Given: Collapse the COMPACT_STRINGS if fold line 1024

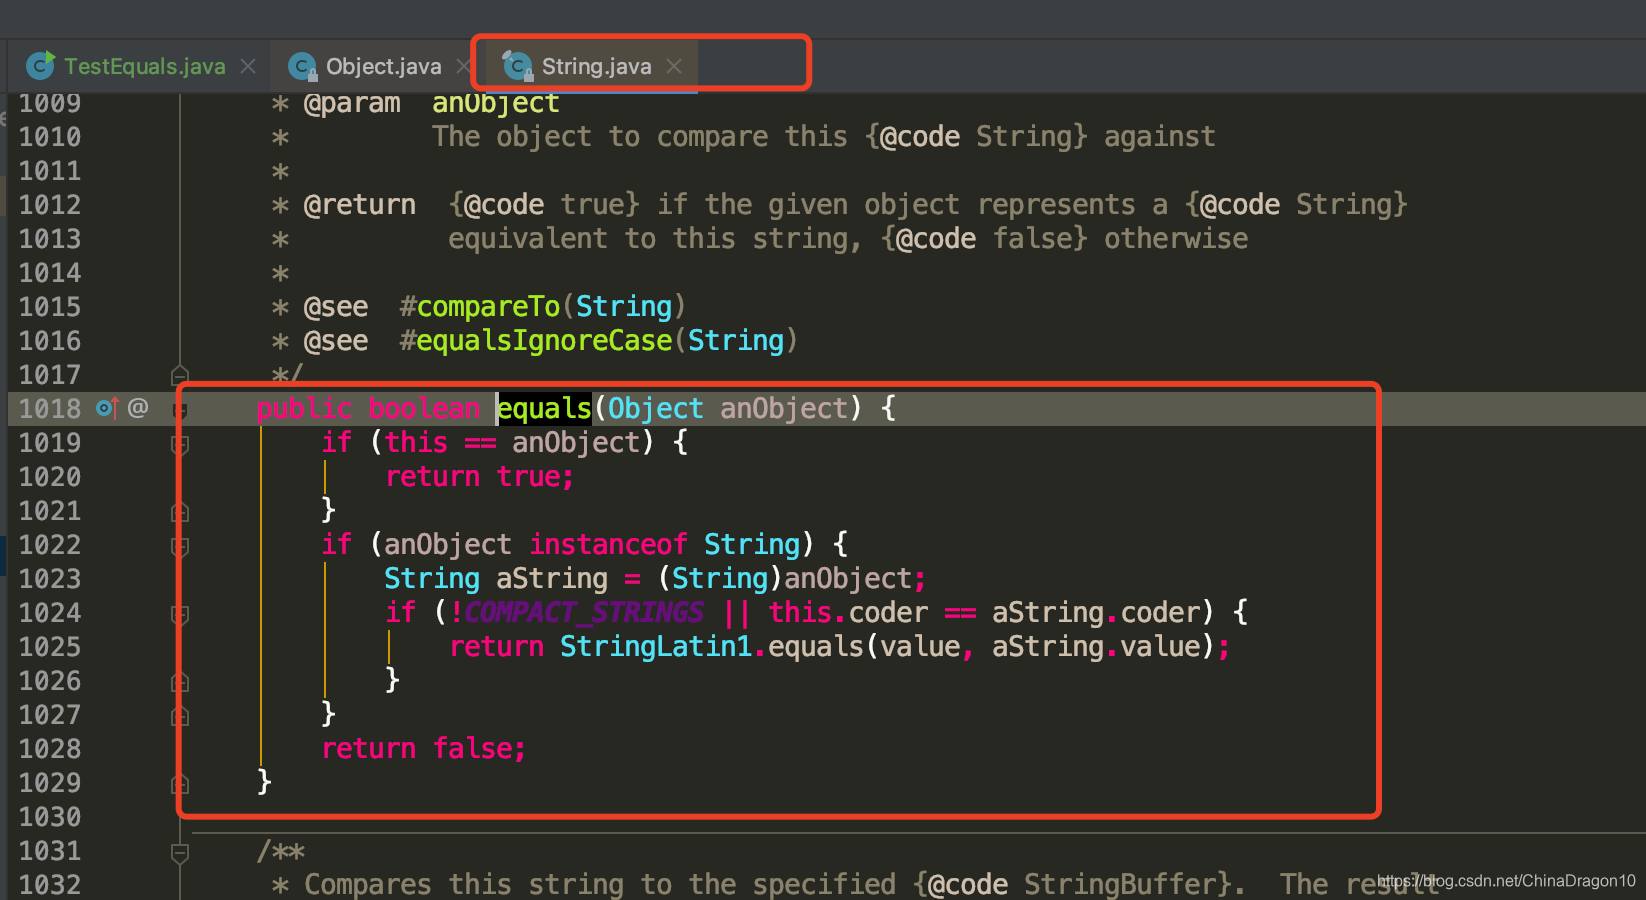Looking at the screenshot, I should tap(180, 614).
